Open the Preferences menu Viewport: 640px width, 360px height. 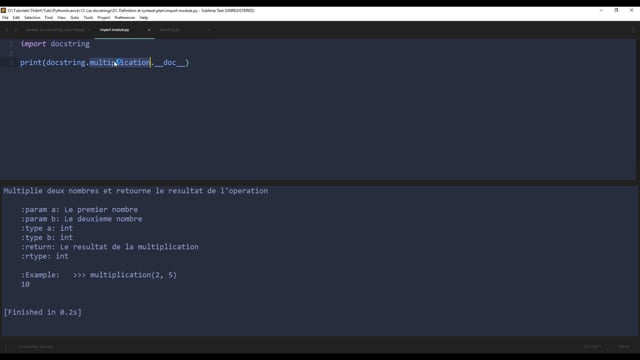pos(125,18)
